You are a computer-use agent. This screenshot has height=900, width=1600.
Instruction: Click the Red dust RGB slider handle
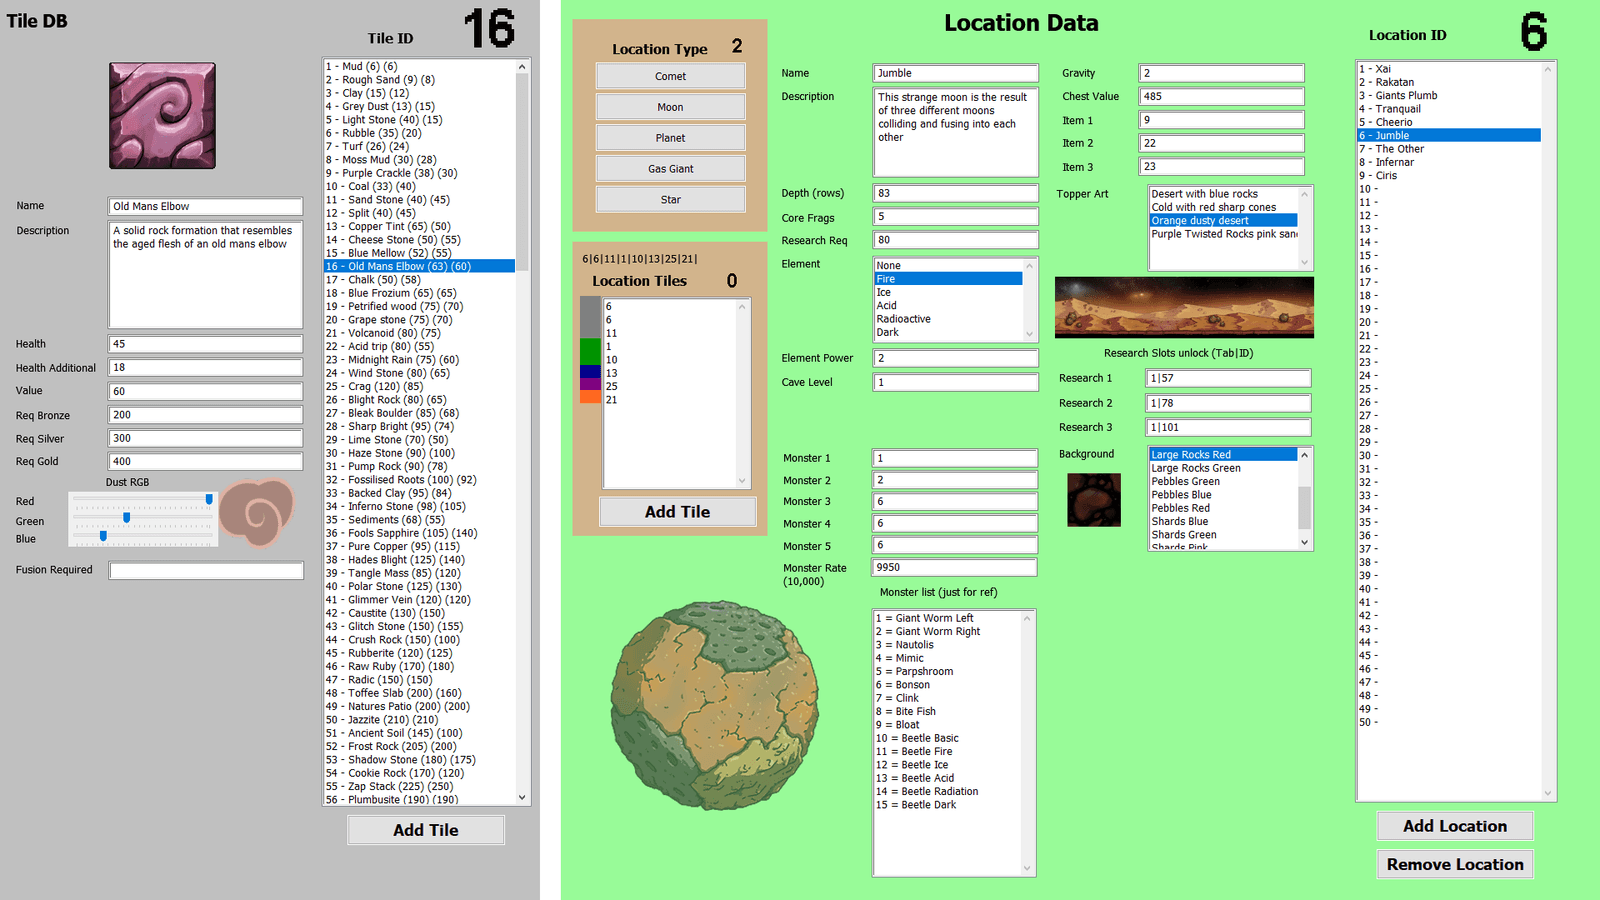click(209, 498)
